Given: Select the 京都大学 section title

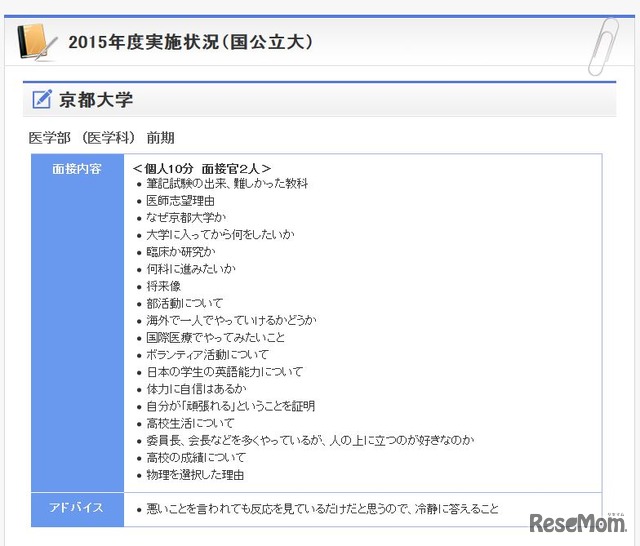Looking at the screenshot, I should tap(96, 100).
